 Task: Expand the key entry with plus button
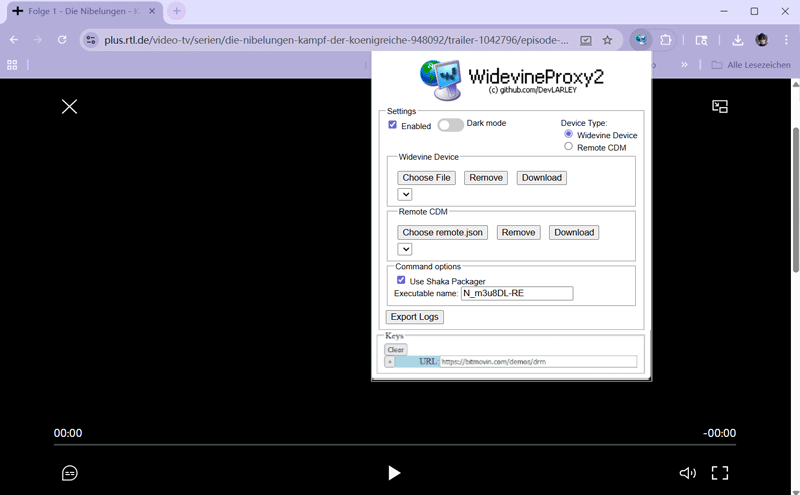click(x=390, y=362)
